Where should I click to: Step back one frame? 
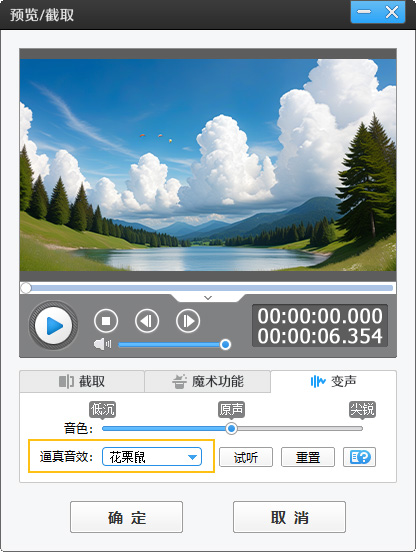(147, 321)
